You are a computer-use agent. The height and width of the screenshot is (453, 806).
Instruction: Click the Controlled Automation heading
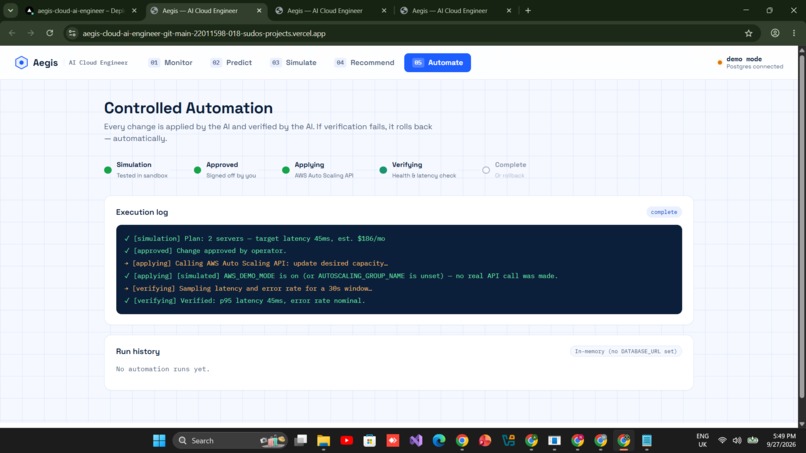click(188, 108)
